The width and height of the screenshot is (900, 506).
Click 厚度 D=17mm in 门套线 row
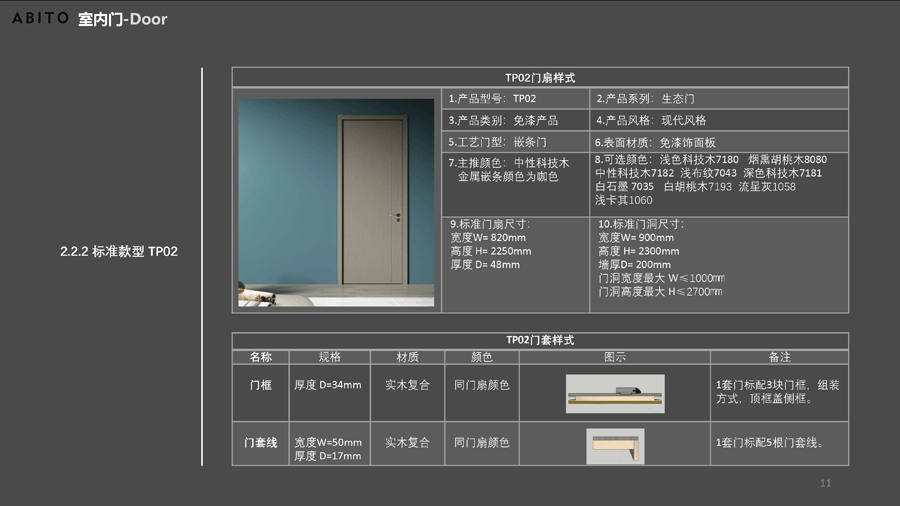coord(328,456)
